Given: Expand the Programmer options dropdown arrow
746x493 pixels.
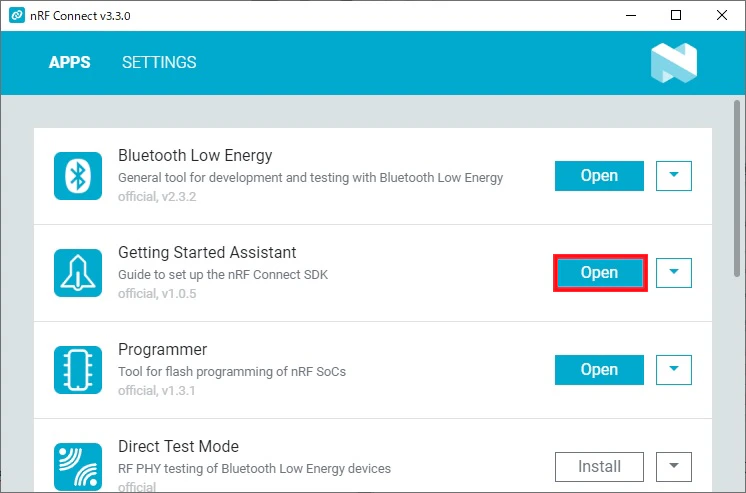Looking at the screenshot, I should (x=674, y=370).
